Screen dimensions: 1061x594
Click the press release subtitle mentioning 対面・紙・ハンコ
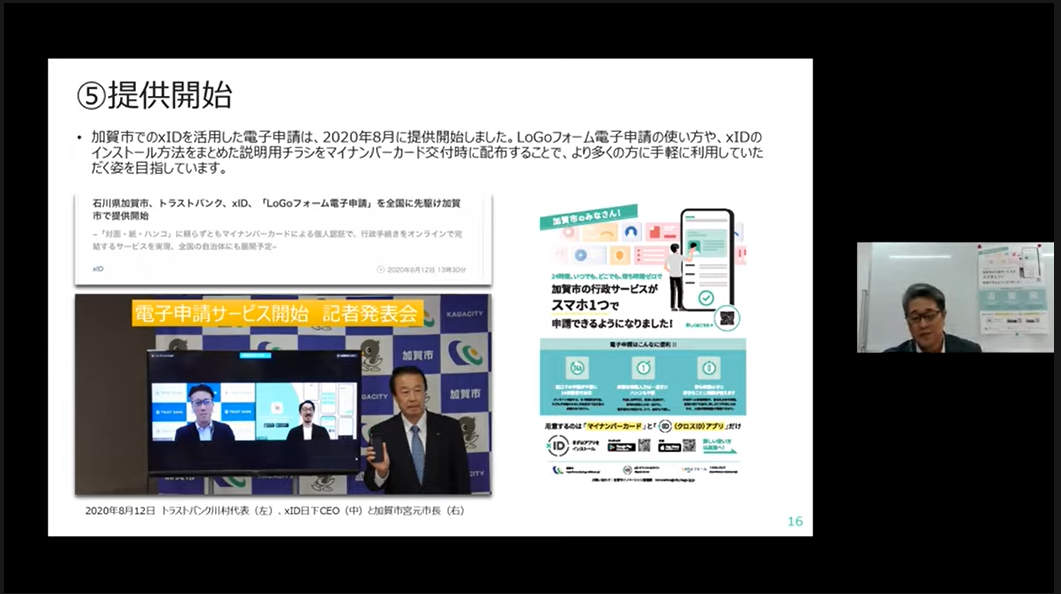pos(277,240)
